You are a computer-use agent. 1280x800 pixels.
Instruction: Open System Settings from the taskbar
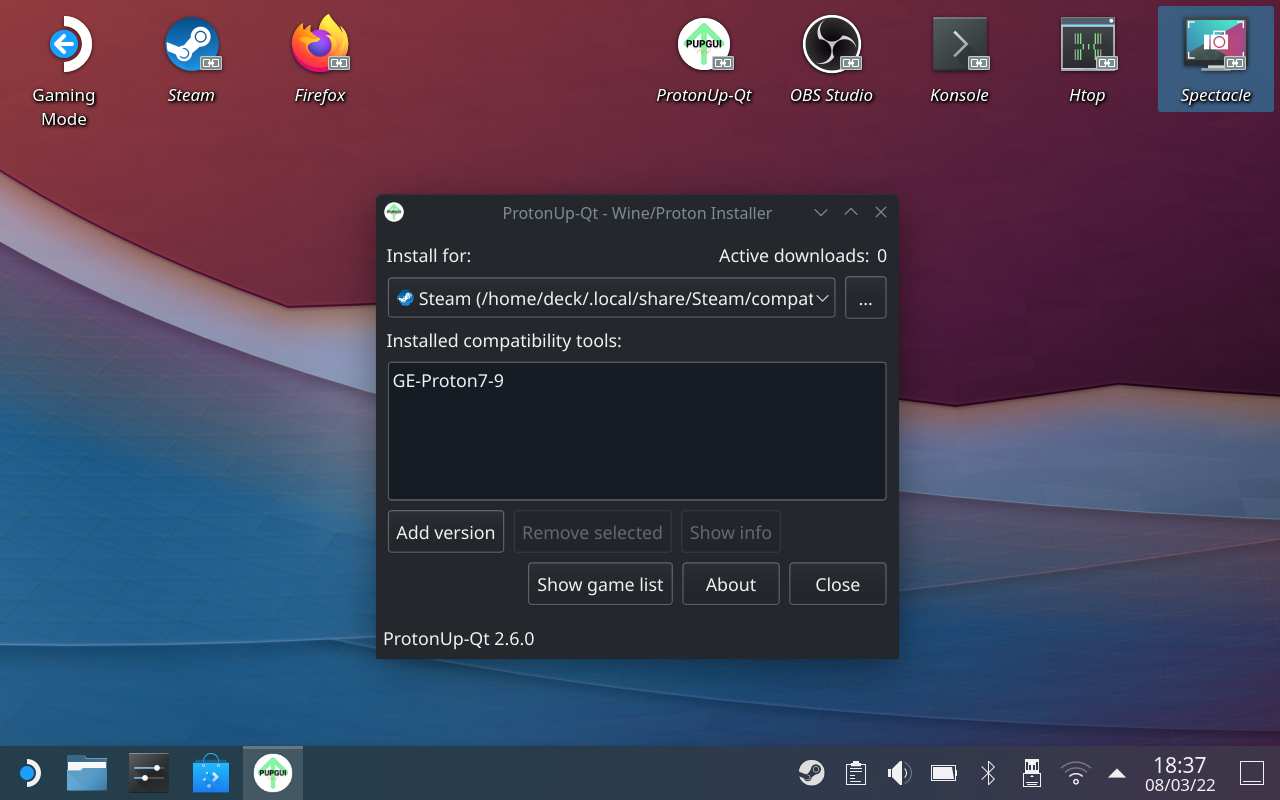[149, 773]
